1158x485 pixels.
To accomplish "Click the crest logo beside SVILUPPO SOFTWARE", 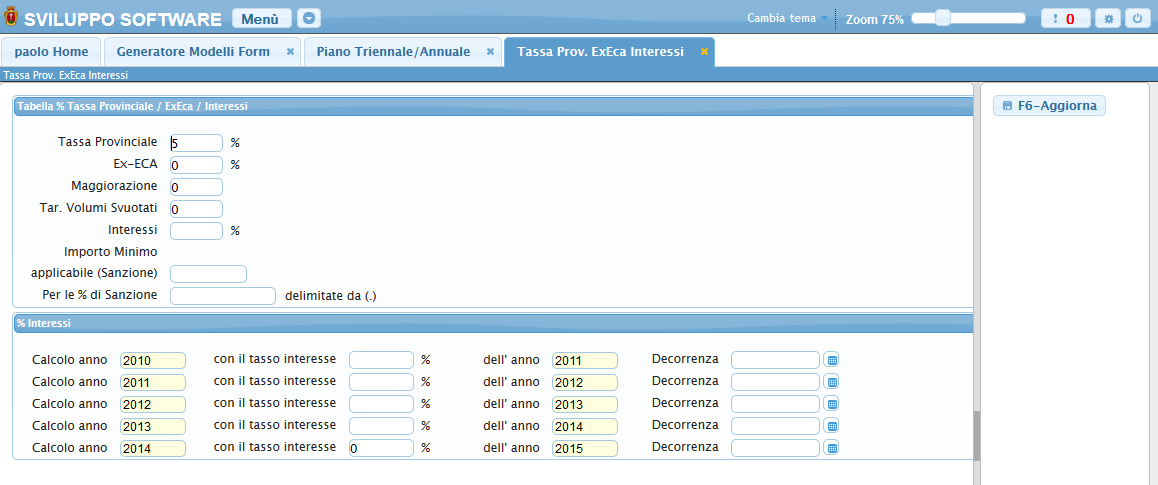I will point(10,18).
